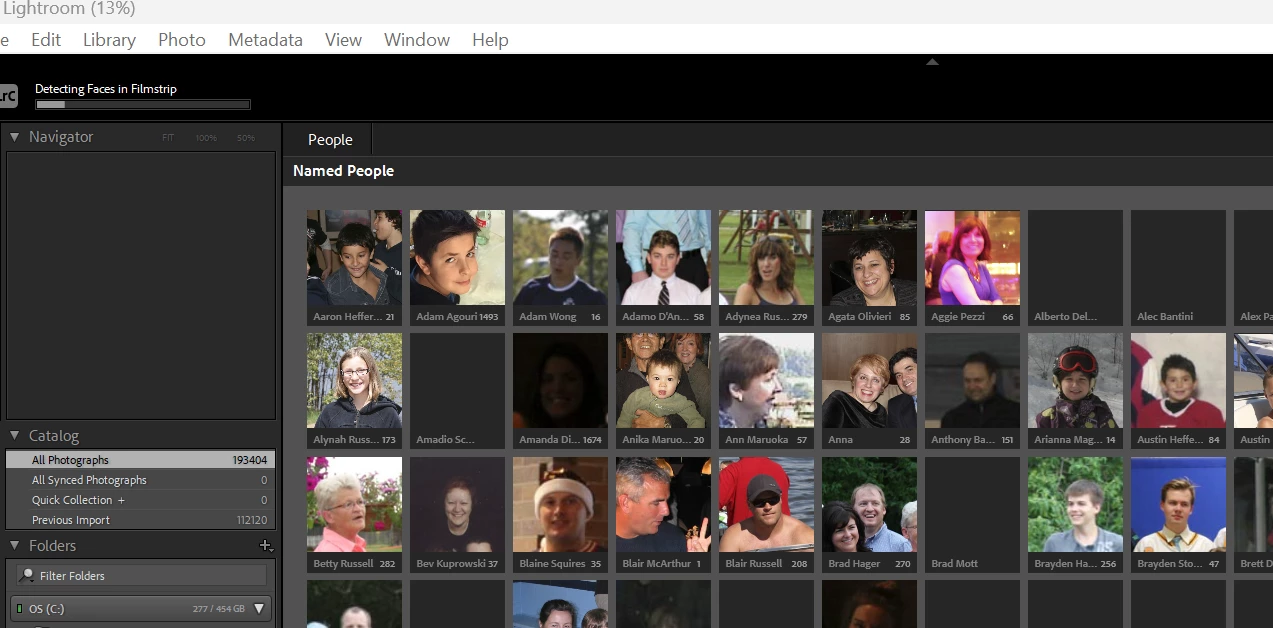Select Blair McArthur person thumbnail

tap(663, 505)
